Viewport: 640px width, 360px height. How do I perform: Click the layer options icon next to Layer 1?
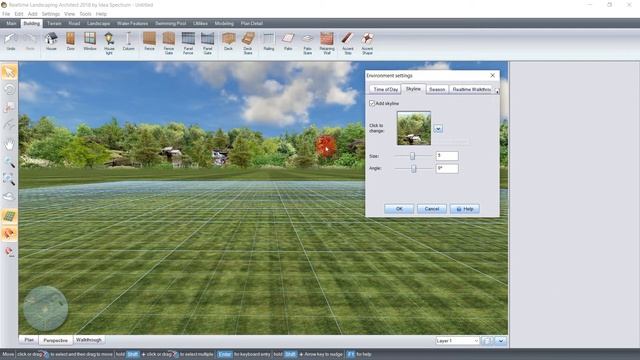(x=487, y=340)
